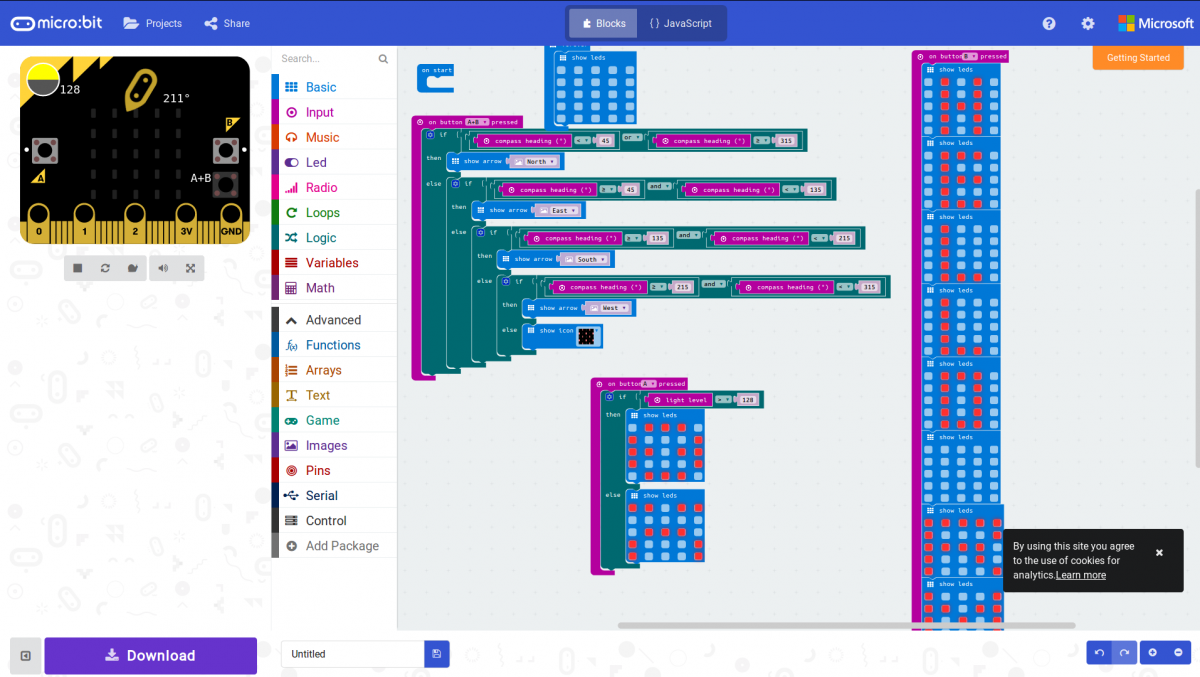Open the Help question mark menu
The width and height of the screenshot is (1200, 677).
point(1049,23)
